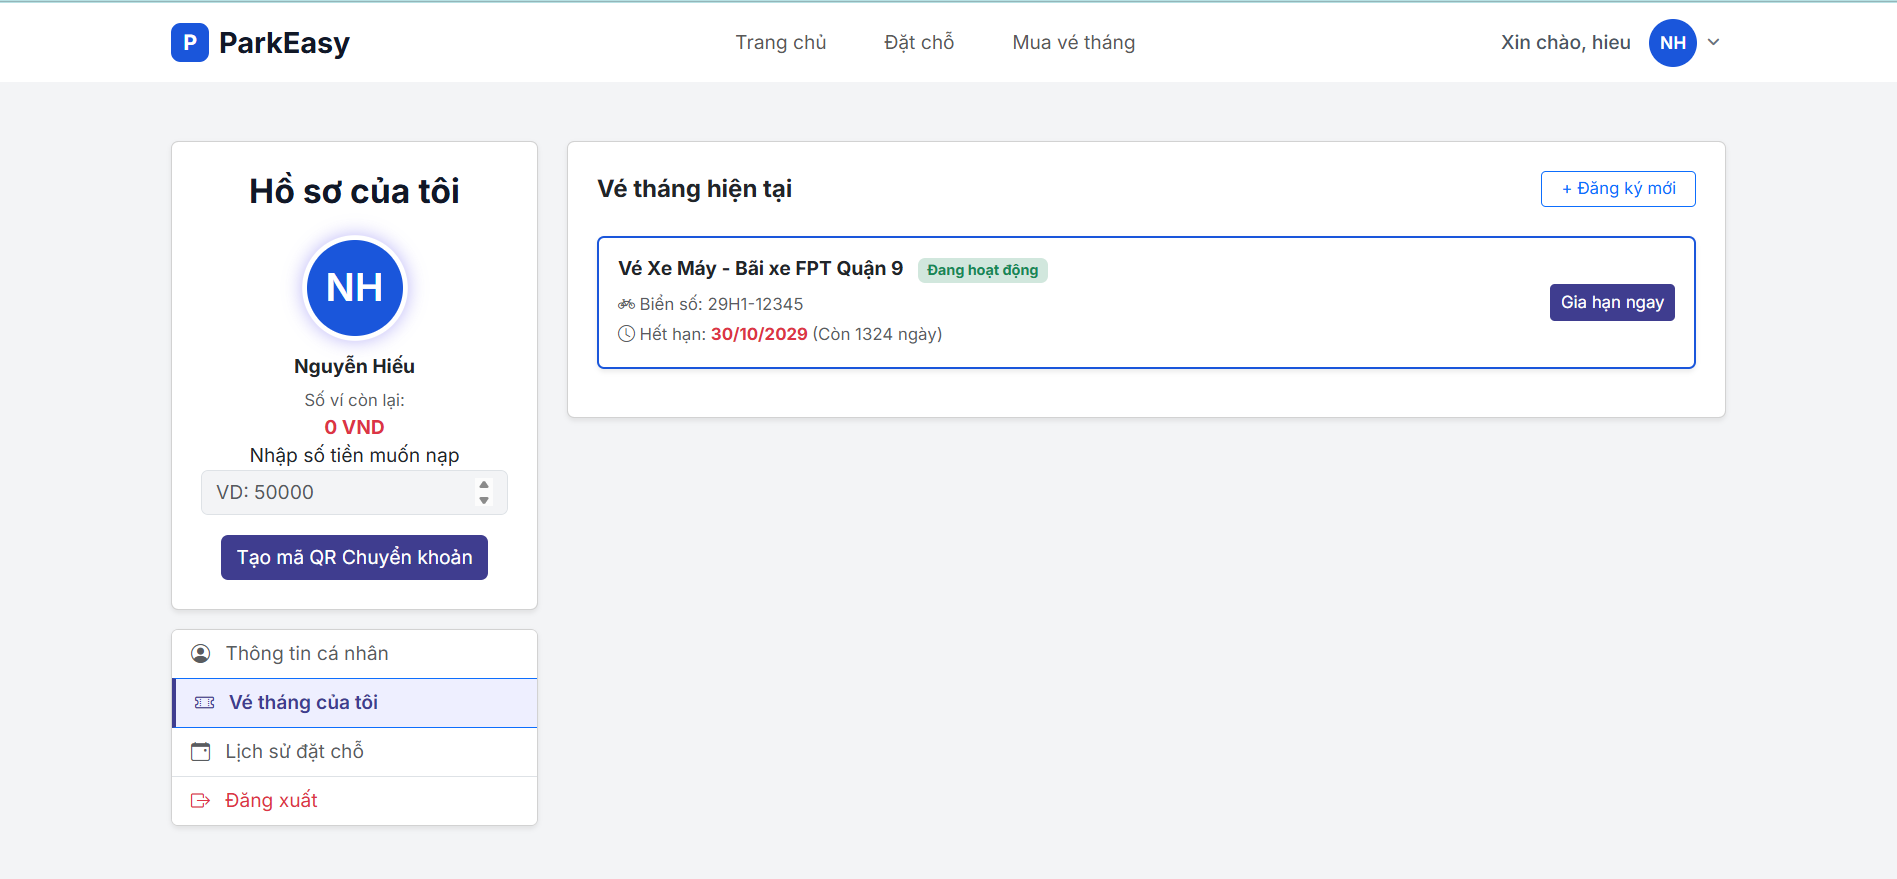Expand the user dropdown chevron in header
This screenshot has width=1897, height=879.
coord(1713,43)
